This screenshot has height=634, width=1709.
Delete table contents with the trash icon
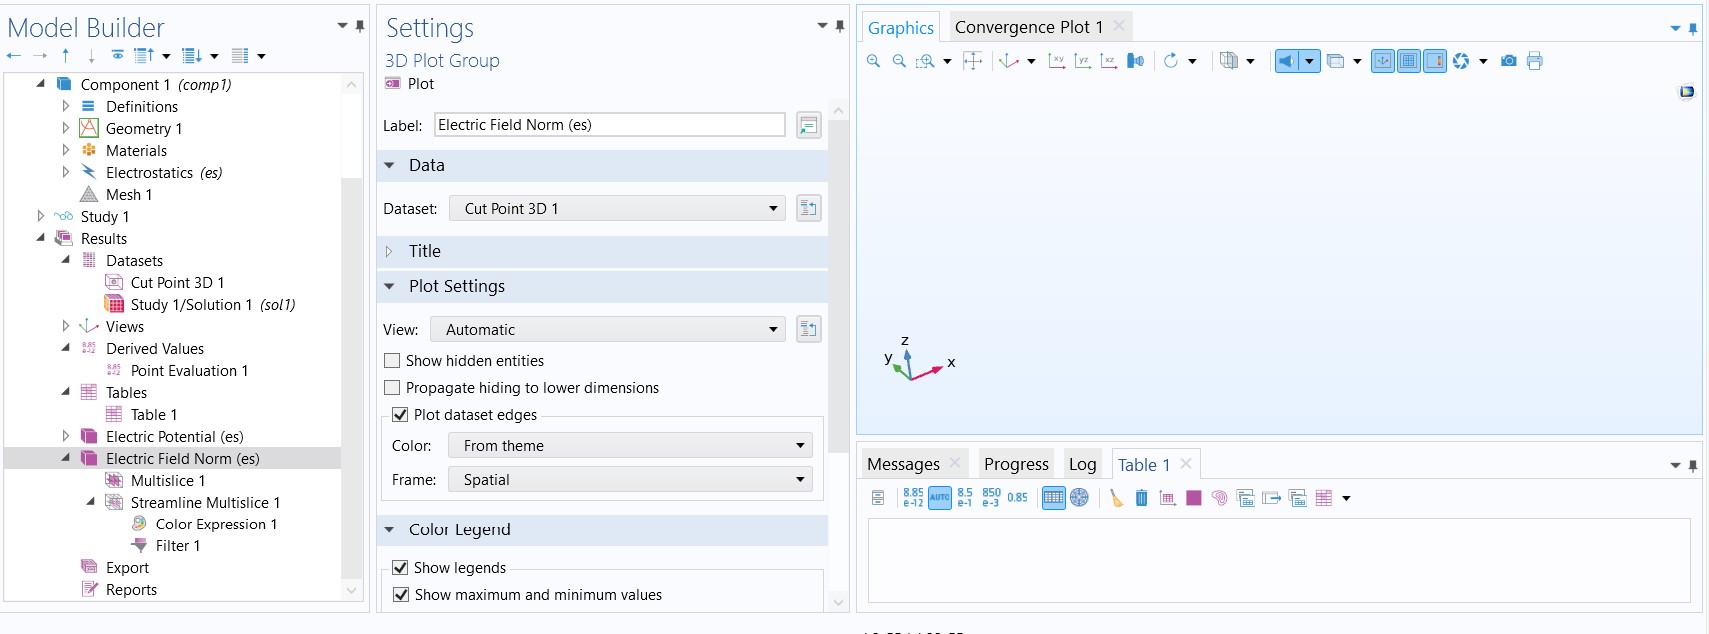click(x=1141, y=498)
